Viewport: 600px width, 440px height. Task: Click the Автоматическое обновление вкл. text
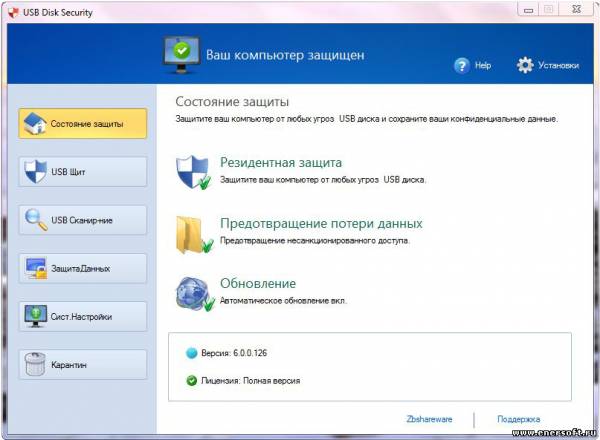[x=283, y=301]
